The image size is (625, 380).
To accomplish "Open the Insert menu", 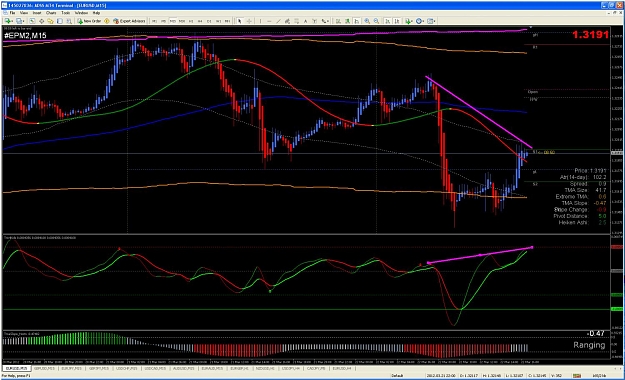I will click(x=37, y=13).
